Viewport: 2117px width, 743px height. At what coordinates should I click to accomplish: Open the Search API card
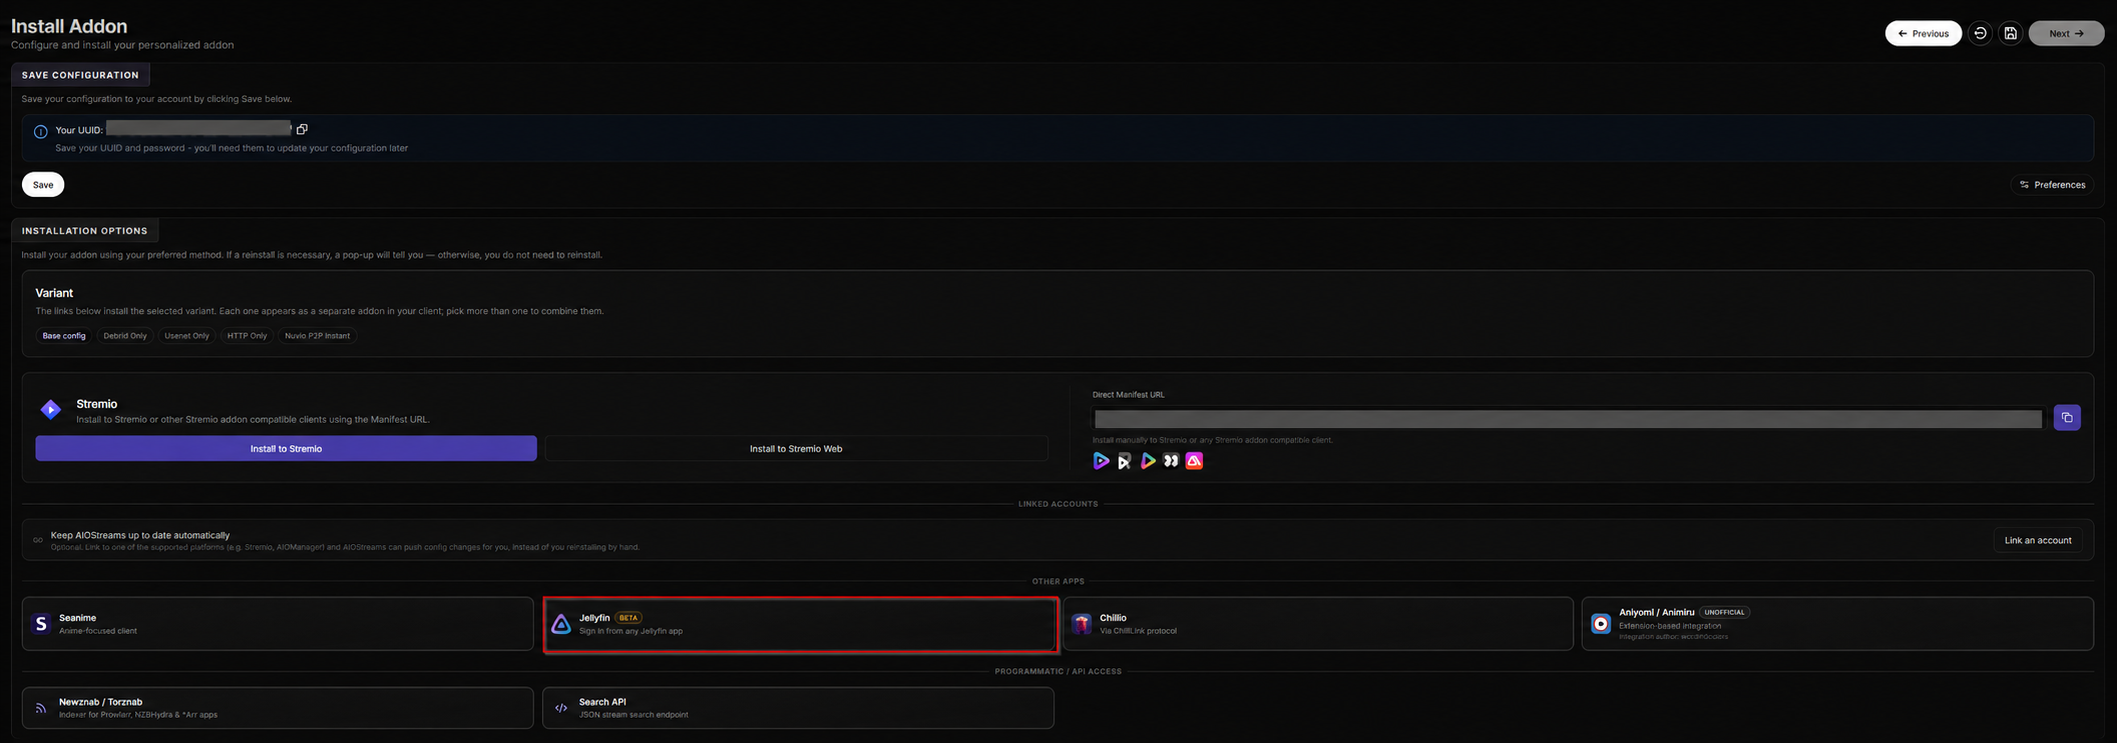point(798,708)
